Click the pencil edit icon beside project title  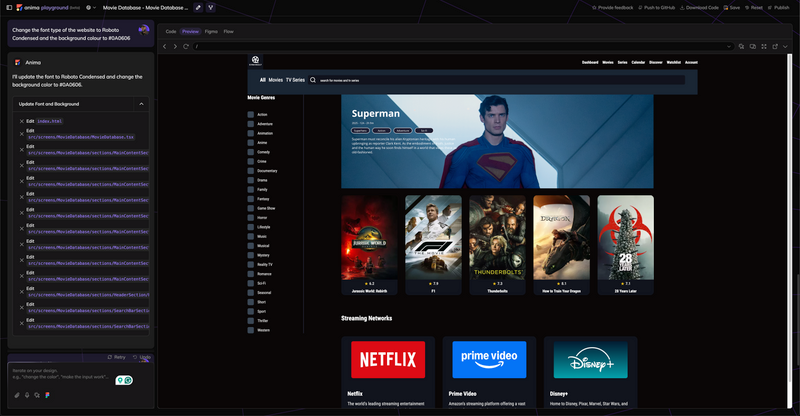(x=198, y=8)
